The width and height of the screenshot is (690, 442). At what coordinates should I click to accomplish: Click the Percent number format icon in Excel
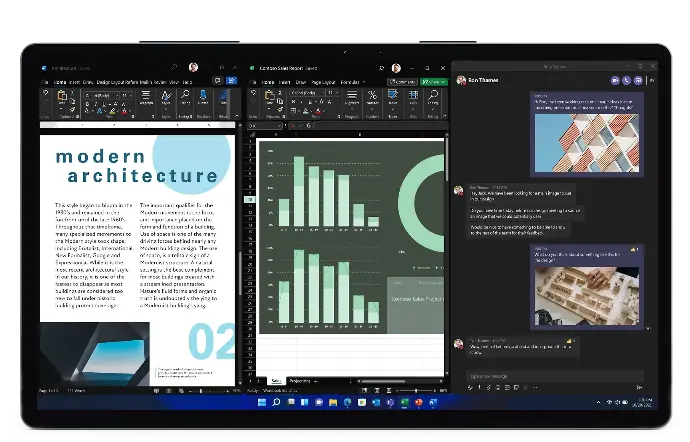click(x=373, y=97)
